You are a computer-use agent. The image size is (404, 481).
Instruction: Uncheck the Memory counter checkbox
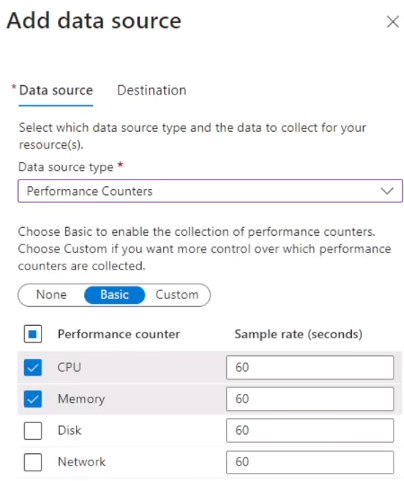33,399
